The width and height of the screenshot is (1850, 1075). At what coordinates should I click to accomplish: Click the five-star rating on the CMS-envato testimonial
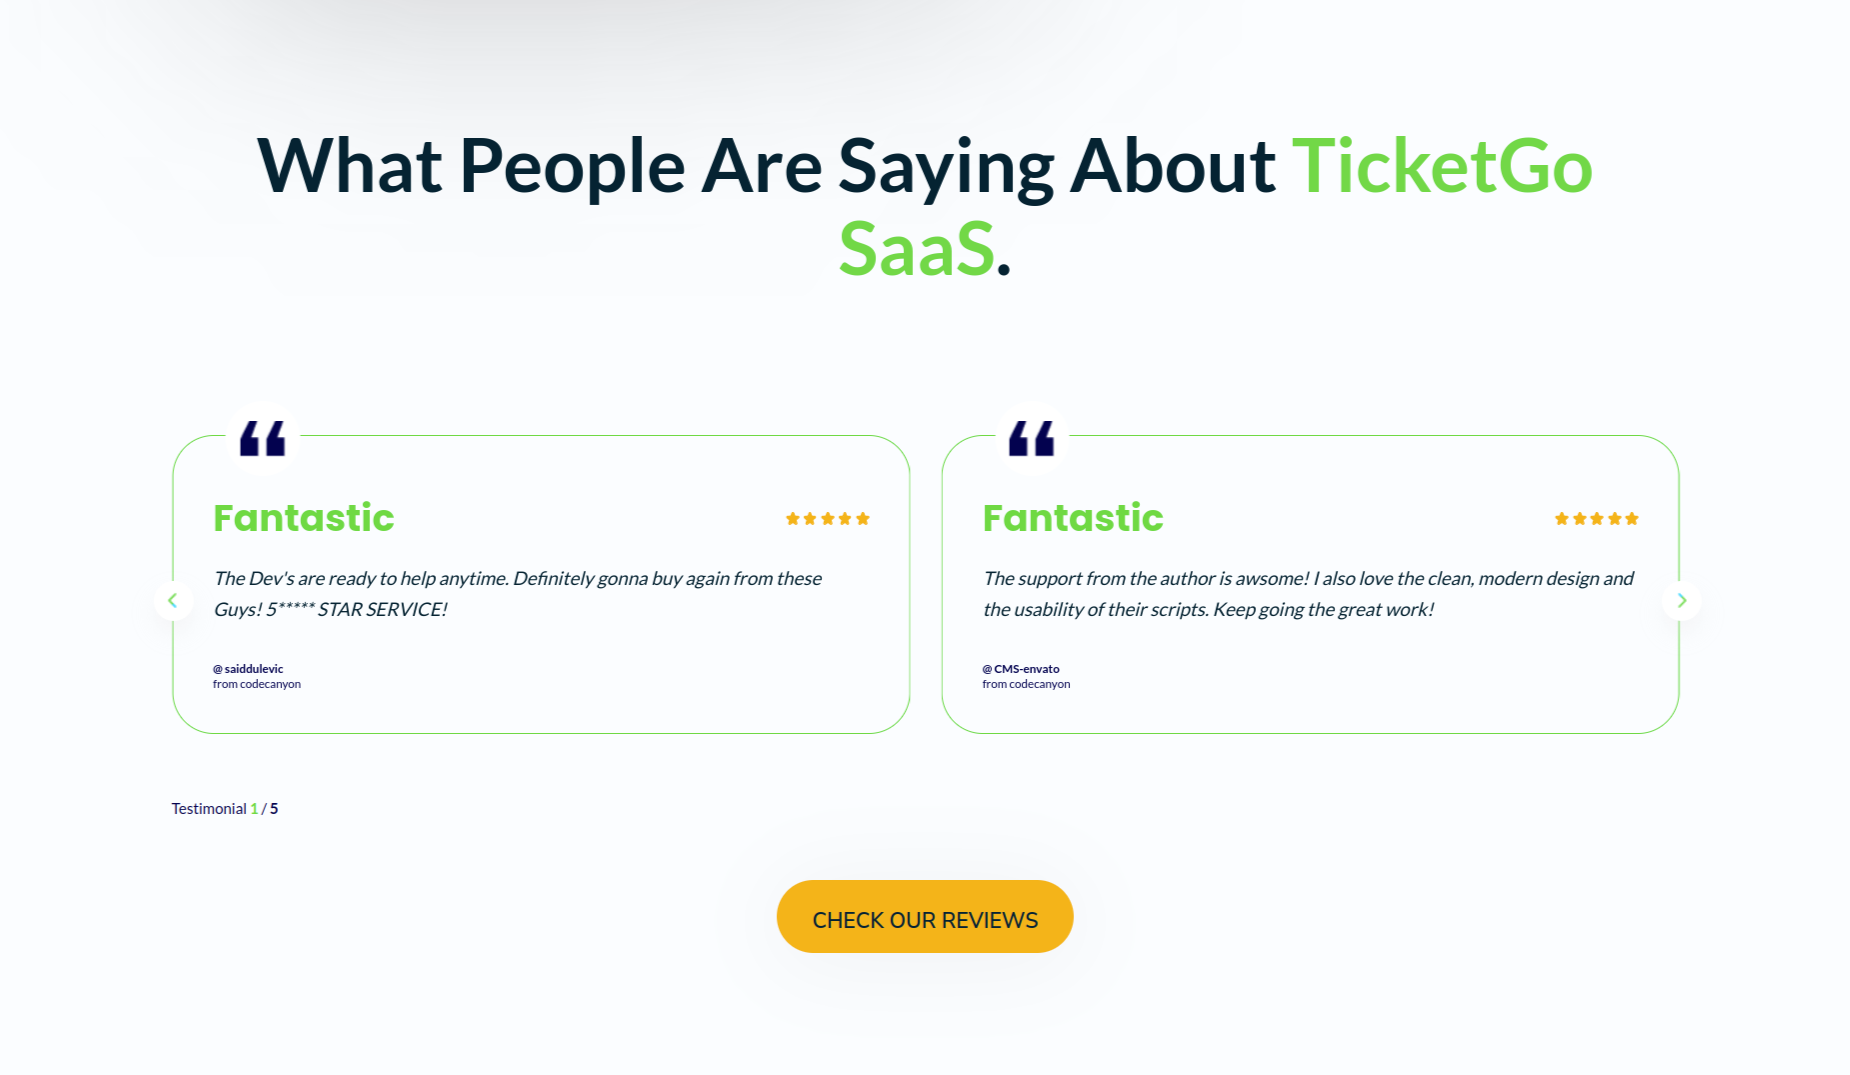[1597, 518]
